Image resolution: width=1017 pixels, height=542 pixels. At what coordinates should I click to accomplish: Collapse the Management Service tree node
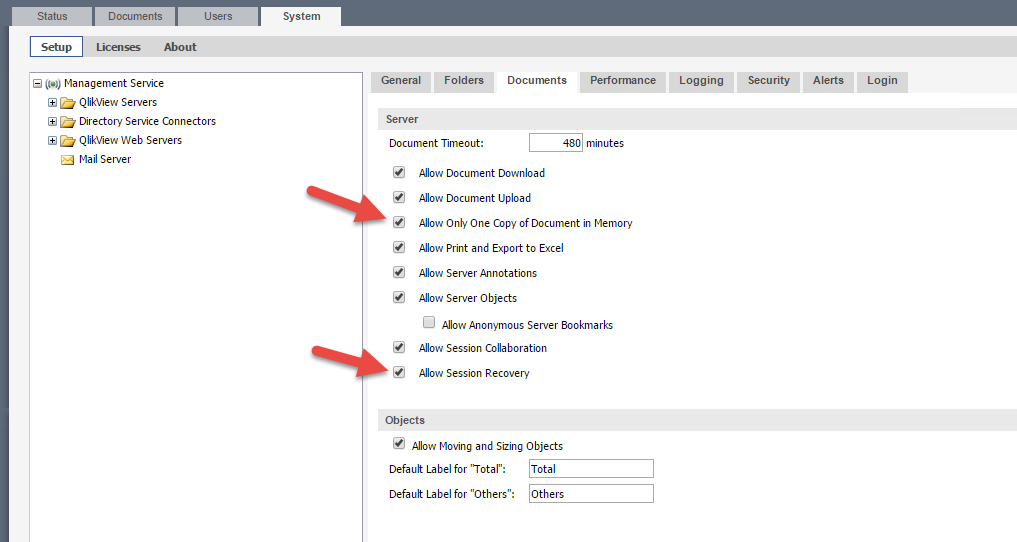[x=38, y=84]
